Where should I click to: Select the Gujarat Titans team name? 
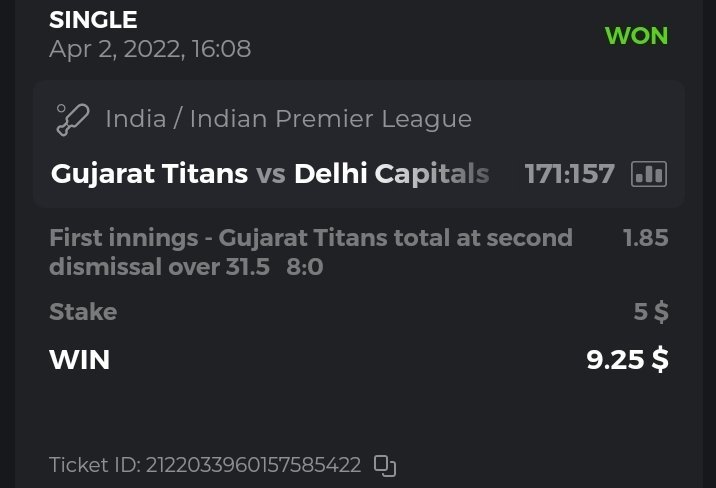[x=149, y=174]
